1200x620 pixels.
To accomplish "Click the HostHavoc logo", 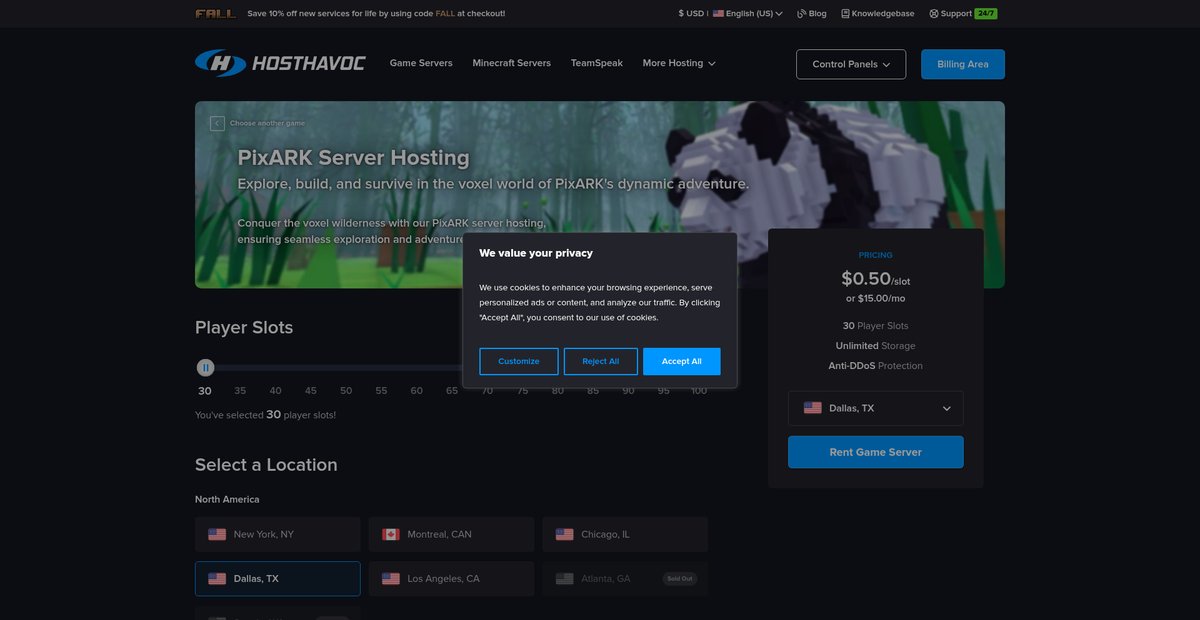I will click(280, 63).
